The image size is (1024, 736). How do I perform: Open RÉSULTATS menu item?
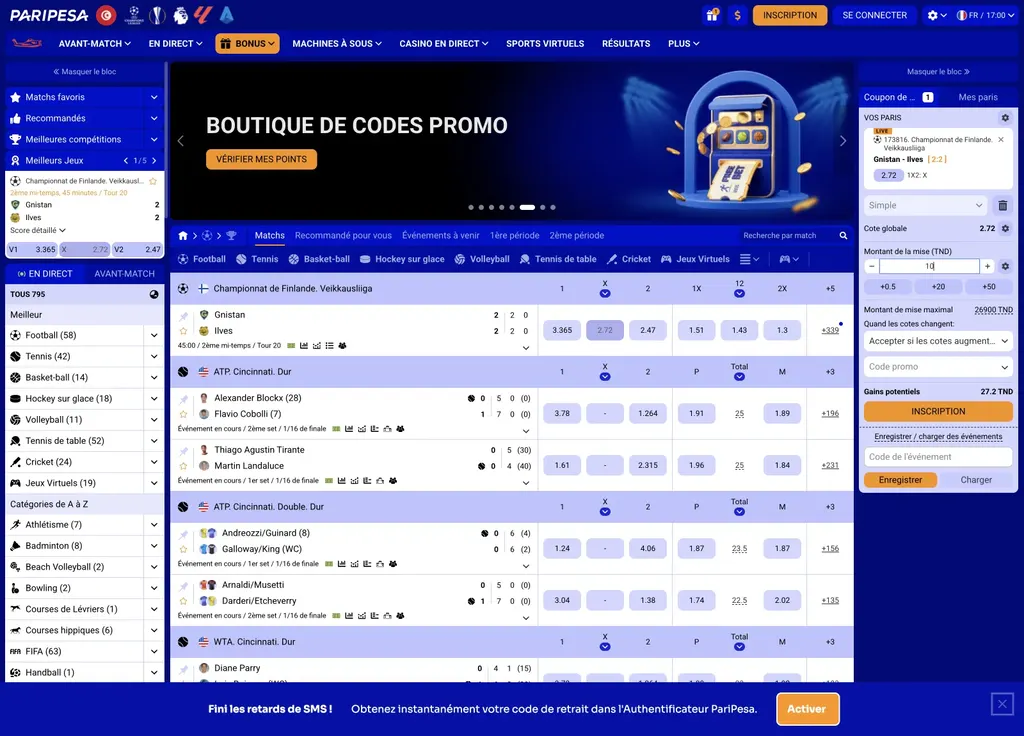coord(626,44)
